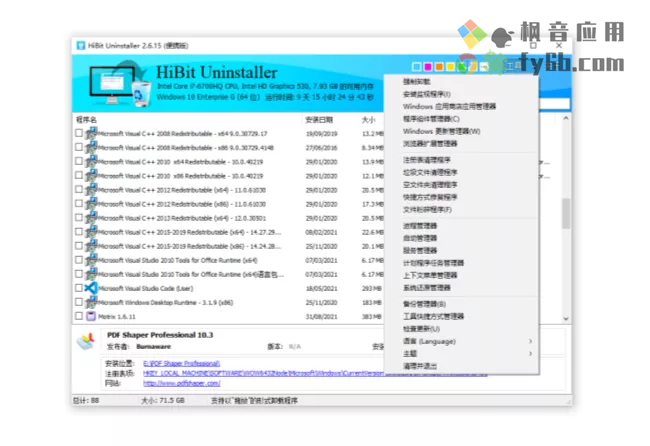Tick checkbox for Windows Desktop Runtime 3.1.9 (x86)
Viewport: 650px width, 446px height.
click(x=79, y=302)
